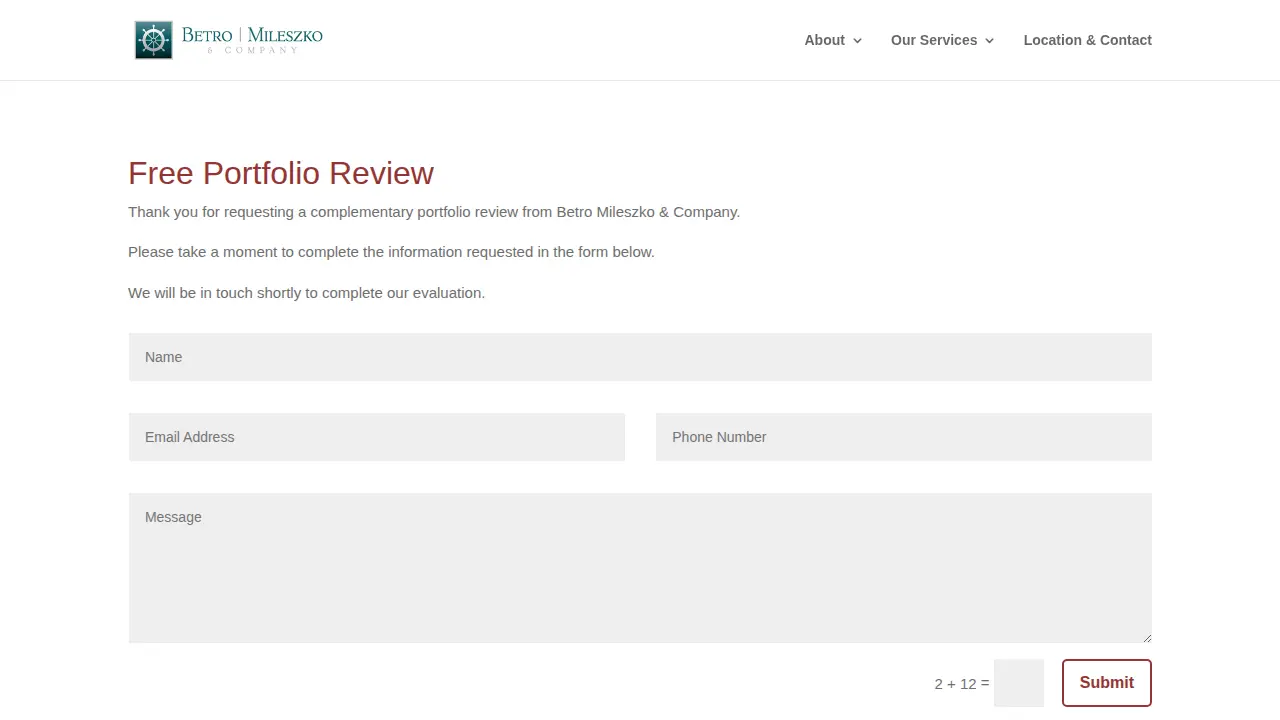This screenshot has height=720, width=1280.
Task: Click the '2 + 12 =' captcha question text
Action: (962, 684)
